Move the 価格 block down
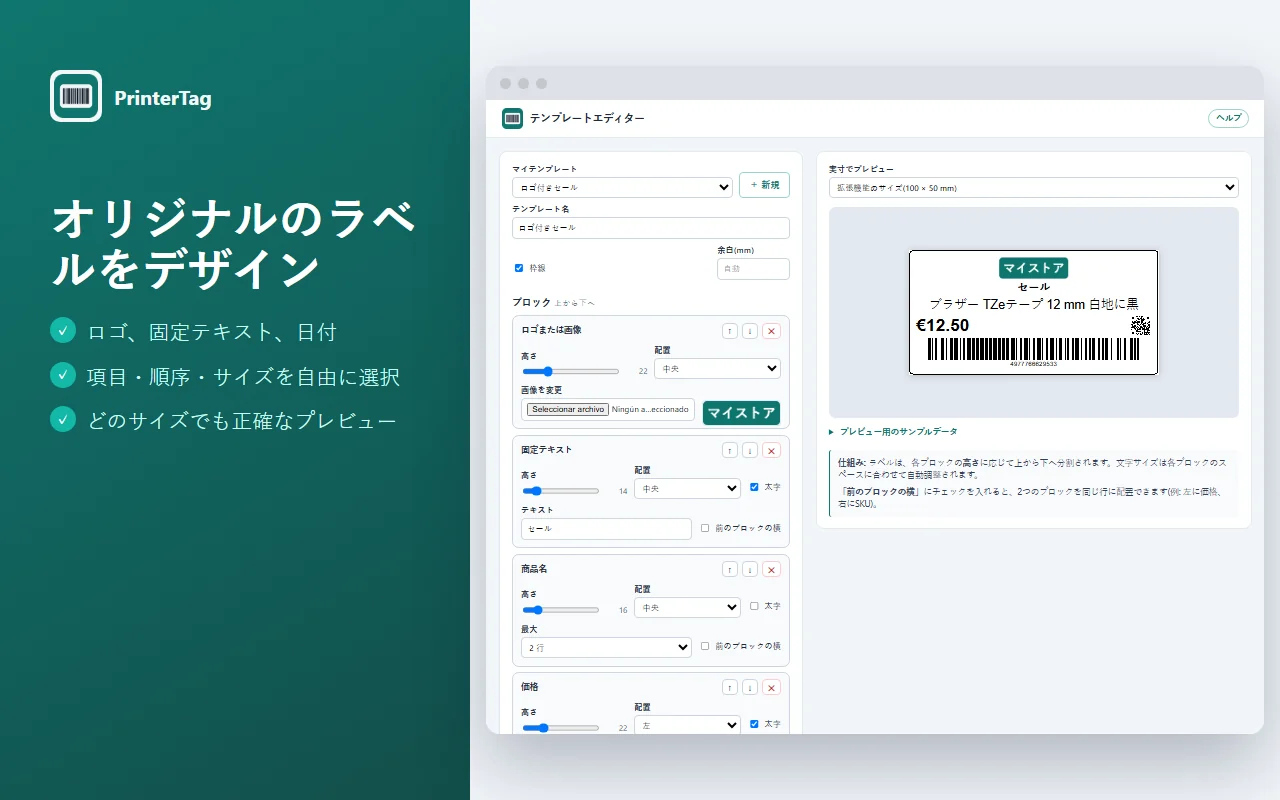The height and width of the screenshot is (800, 1280). click(750, 687)
